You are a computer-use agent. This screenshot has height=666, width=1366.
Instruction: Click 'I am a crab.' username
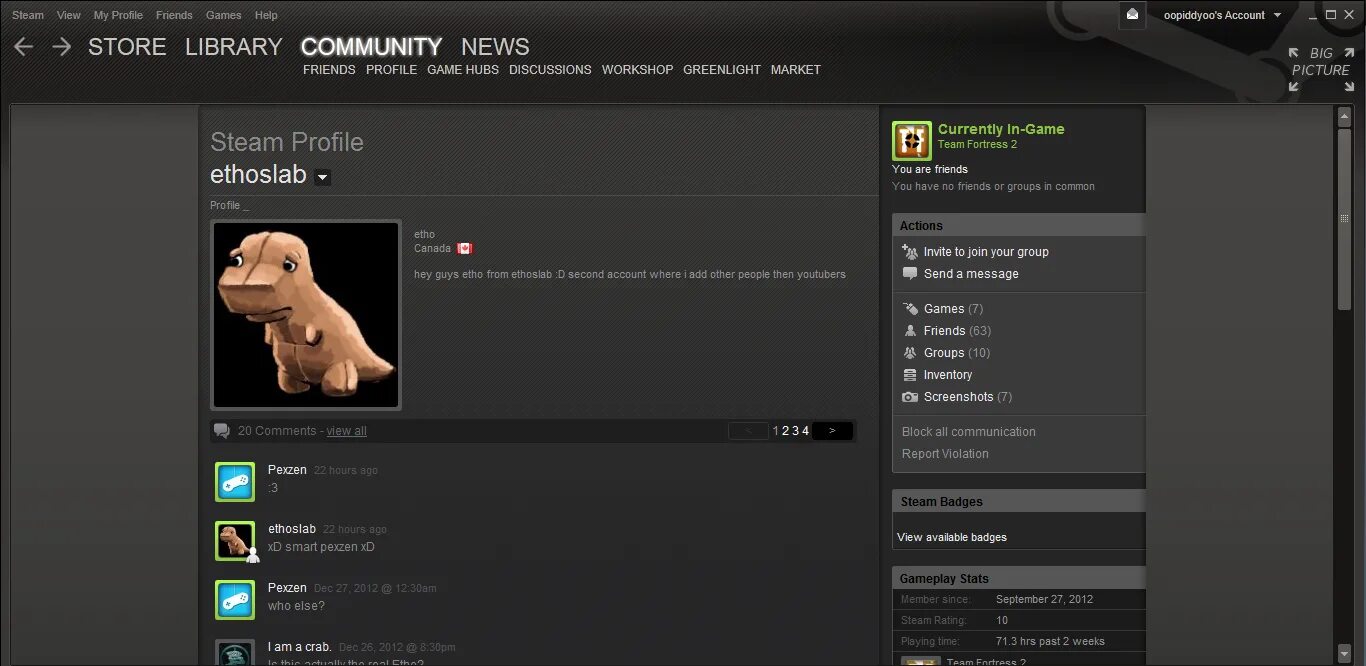300,647
